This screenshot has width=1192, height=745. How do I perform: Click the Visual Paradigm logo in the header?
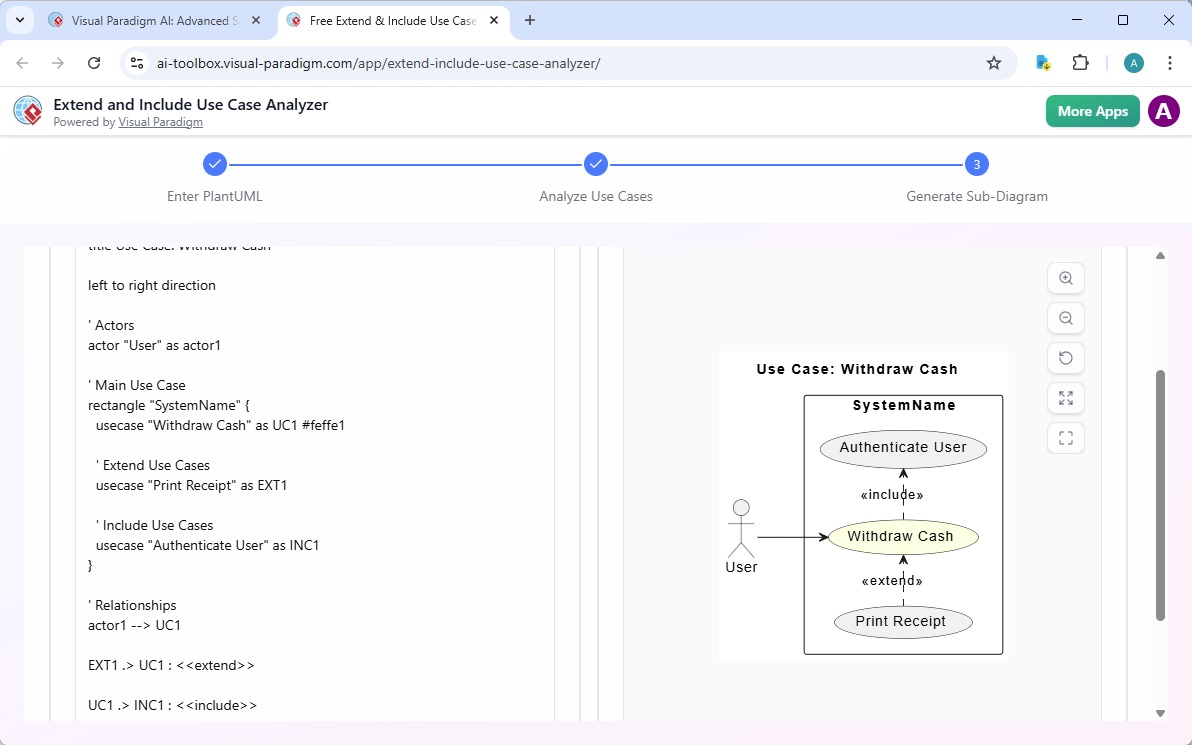click(x=27, y=110)
